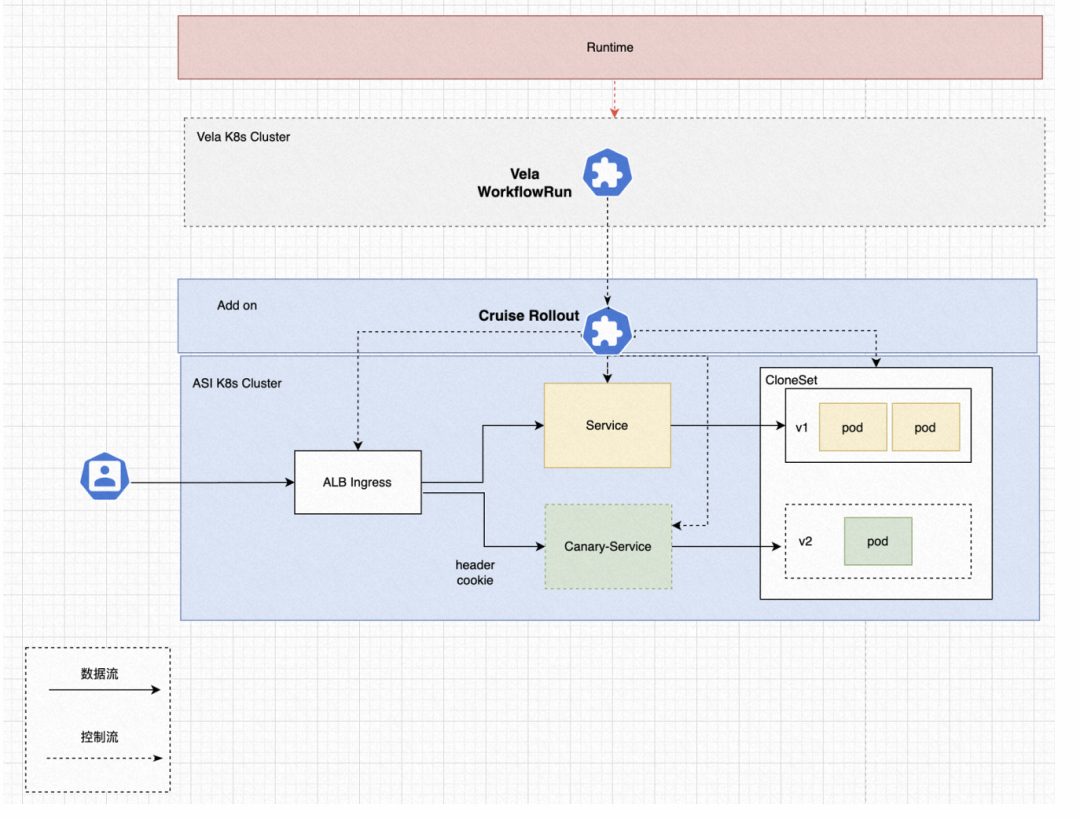The width and height of the screenshot is (1080, 819).
Task: Click the Cruise Rollout puzzle icon
Action: point(607,331)
